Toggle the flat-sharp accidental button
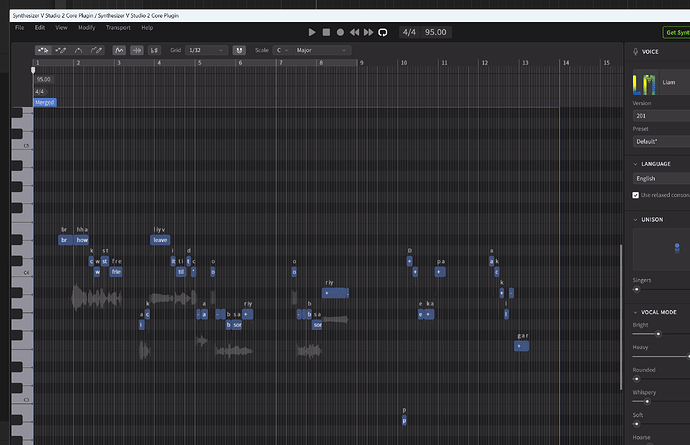 [x=154, y=51]
